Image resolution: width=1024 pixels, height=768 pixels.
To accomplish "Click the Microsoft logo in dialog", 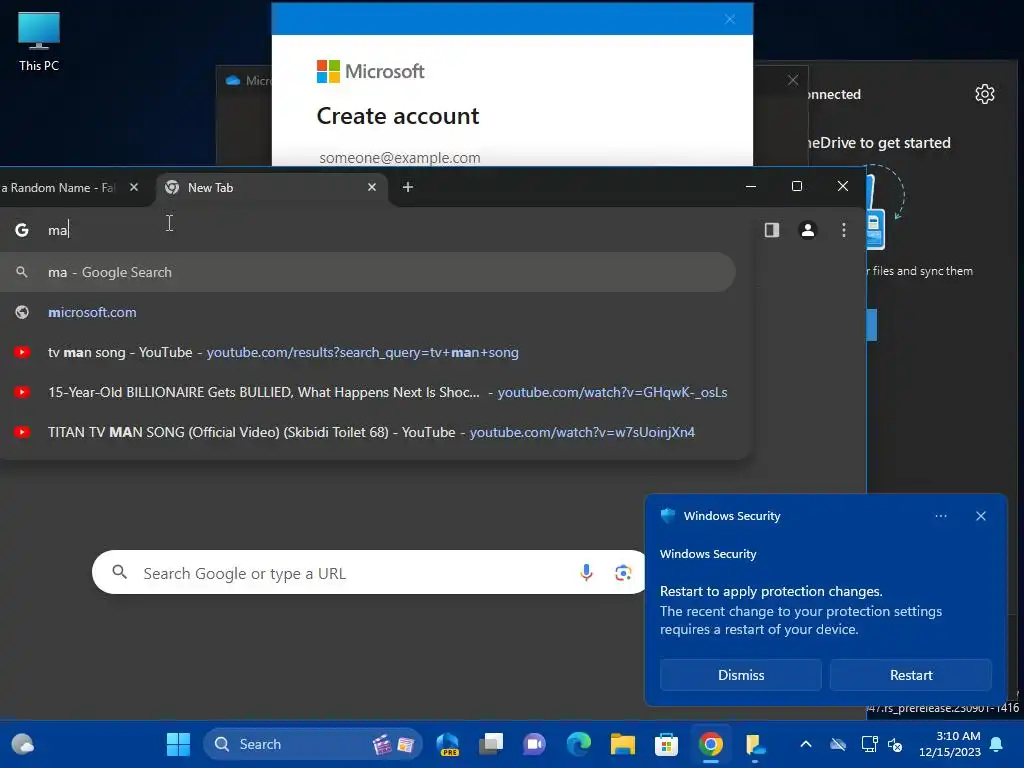I will coord(370,71).
